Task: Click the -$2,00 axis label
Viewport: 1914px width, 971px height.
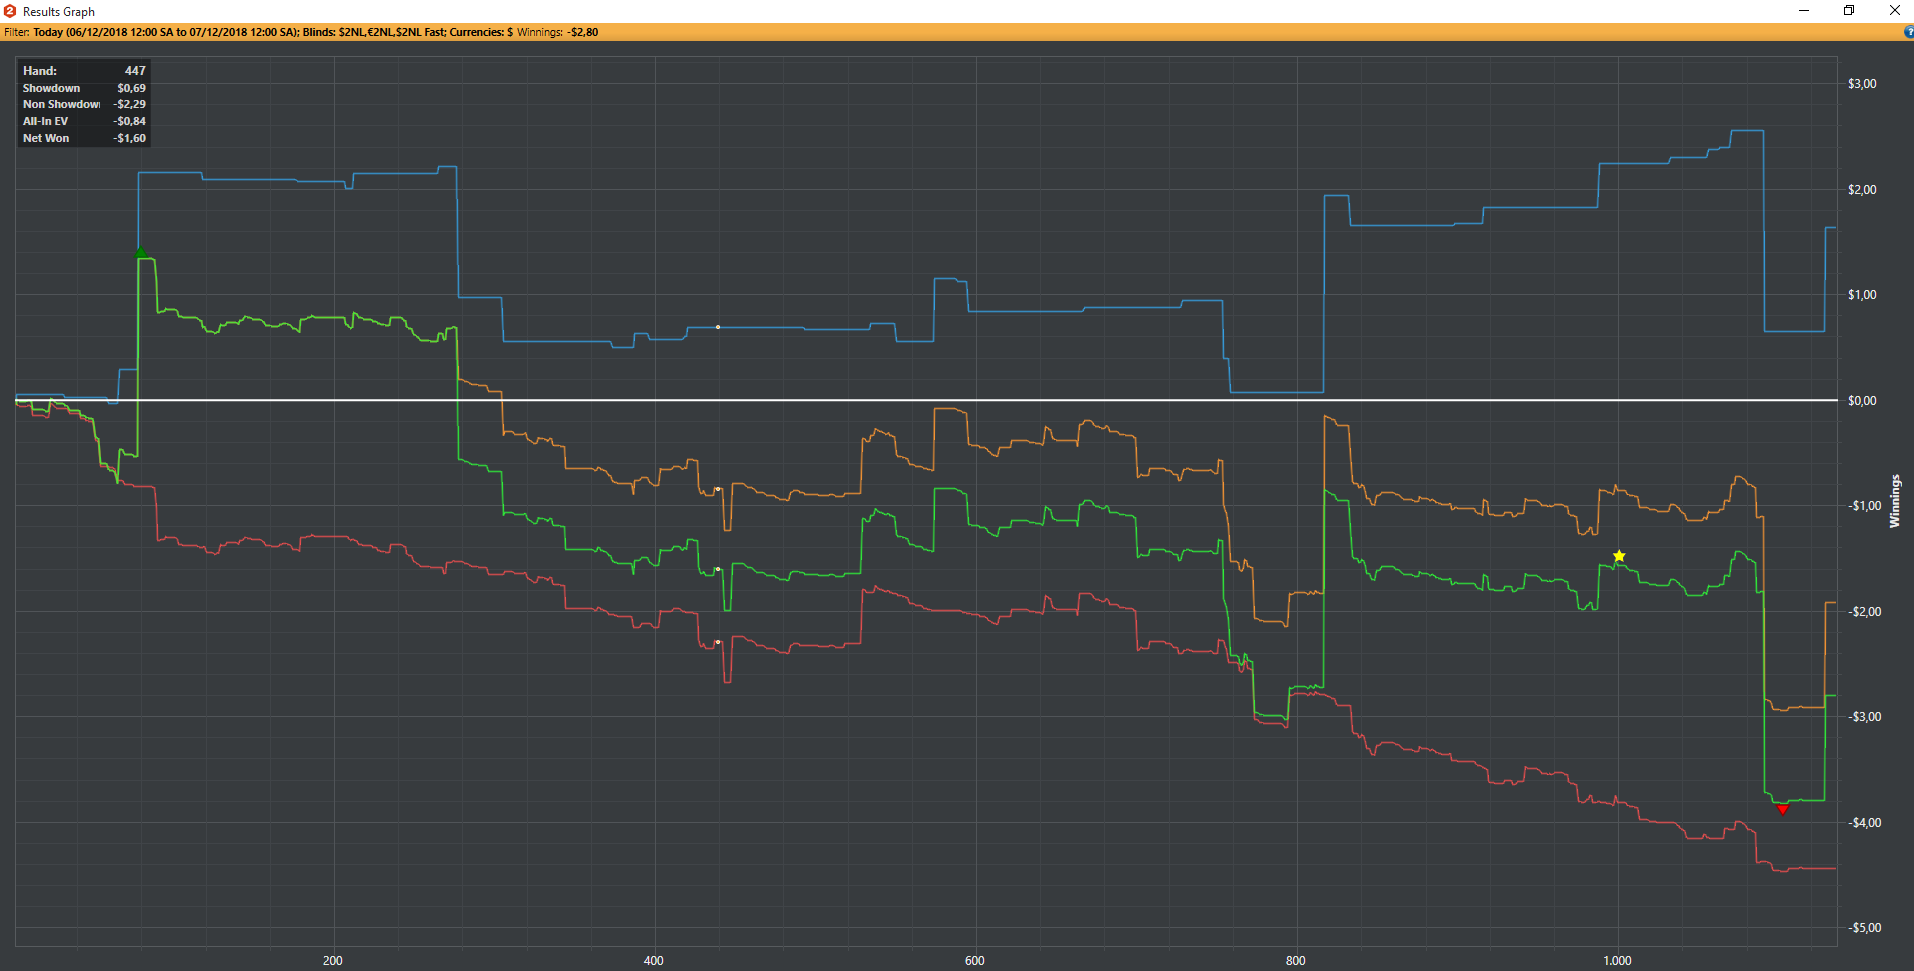Action: (1863, 612)
